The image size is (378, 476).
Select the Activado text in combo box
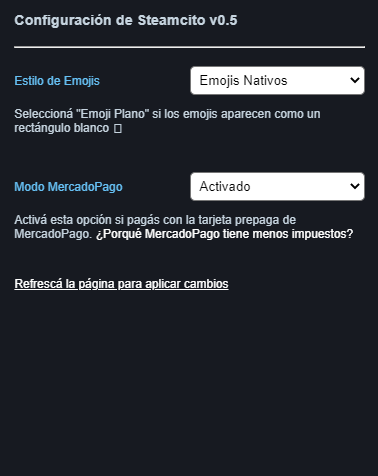pyautogui.click(x=225, y=186)
